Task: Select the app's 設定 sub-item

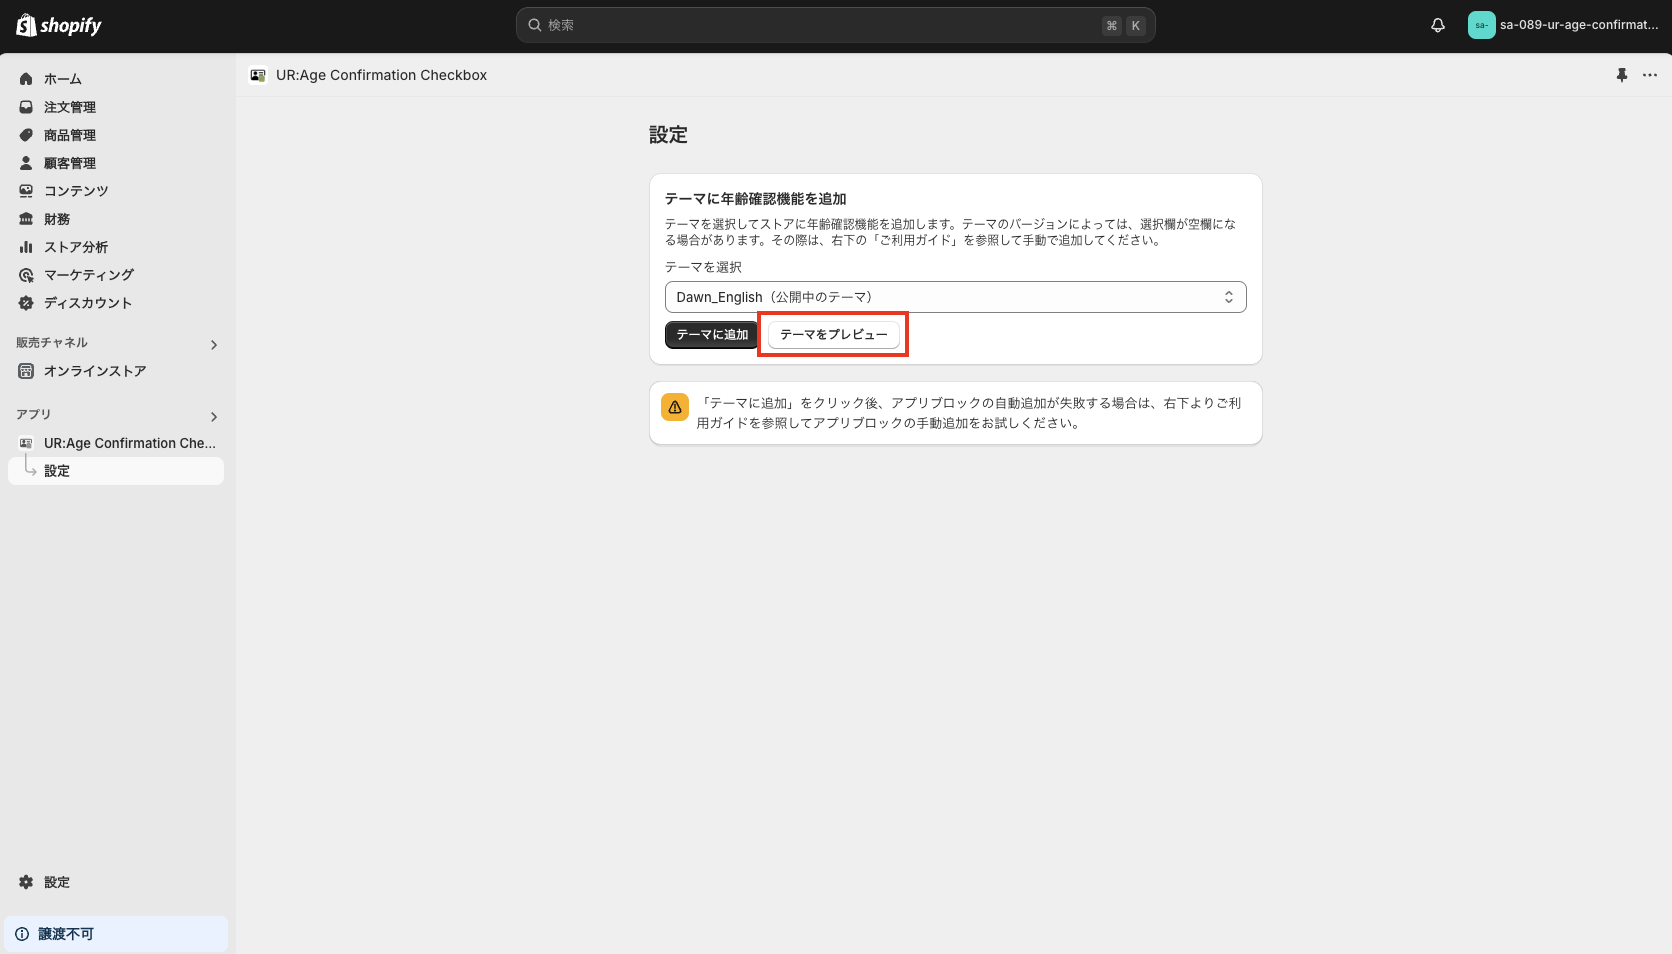Action: [116, 471]
